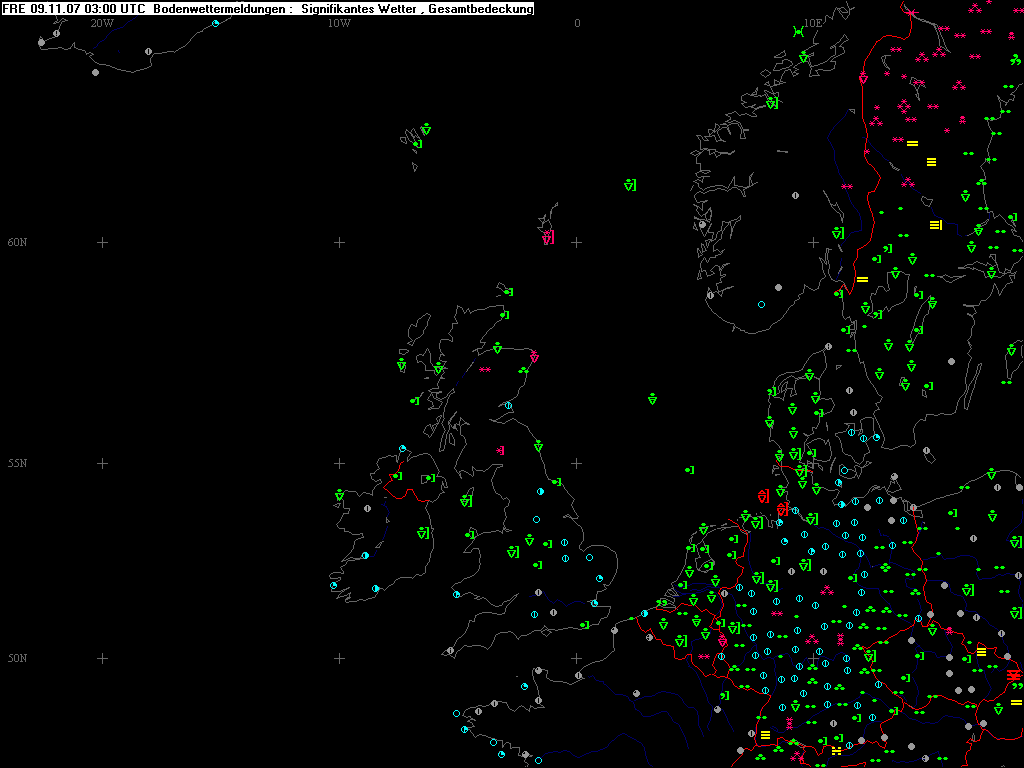Click green rain symbol in sea west of Denmark

click(x=689, y=469)
